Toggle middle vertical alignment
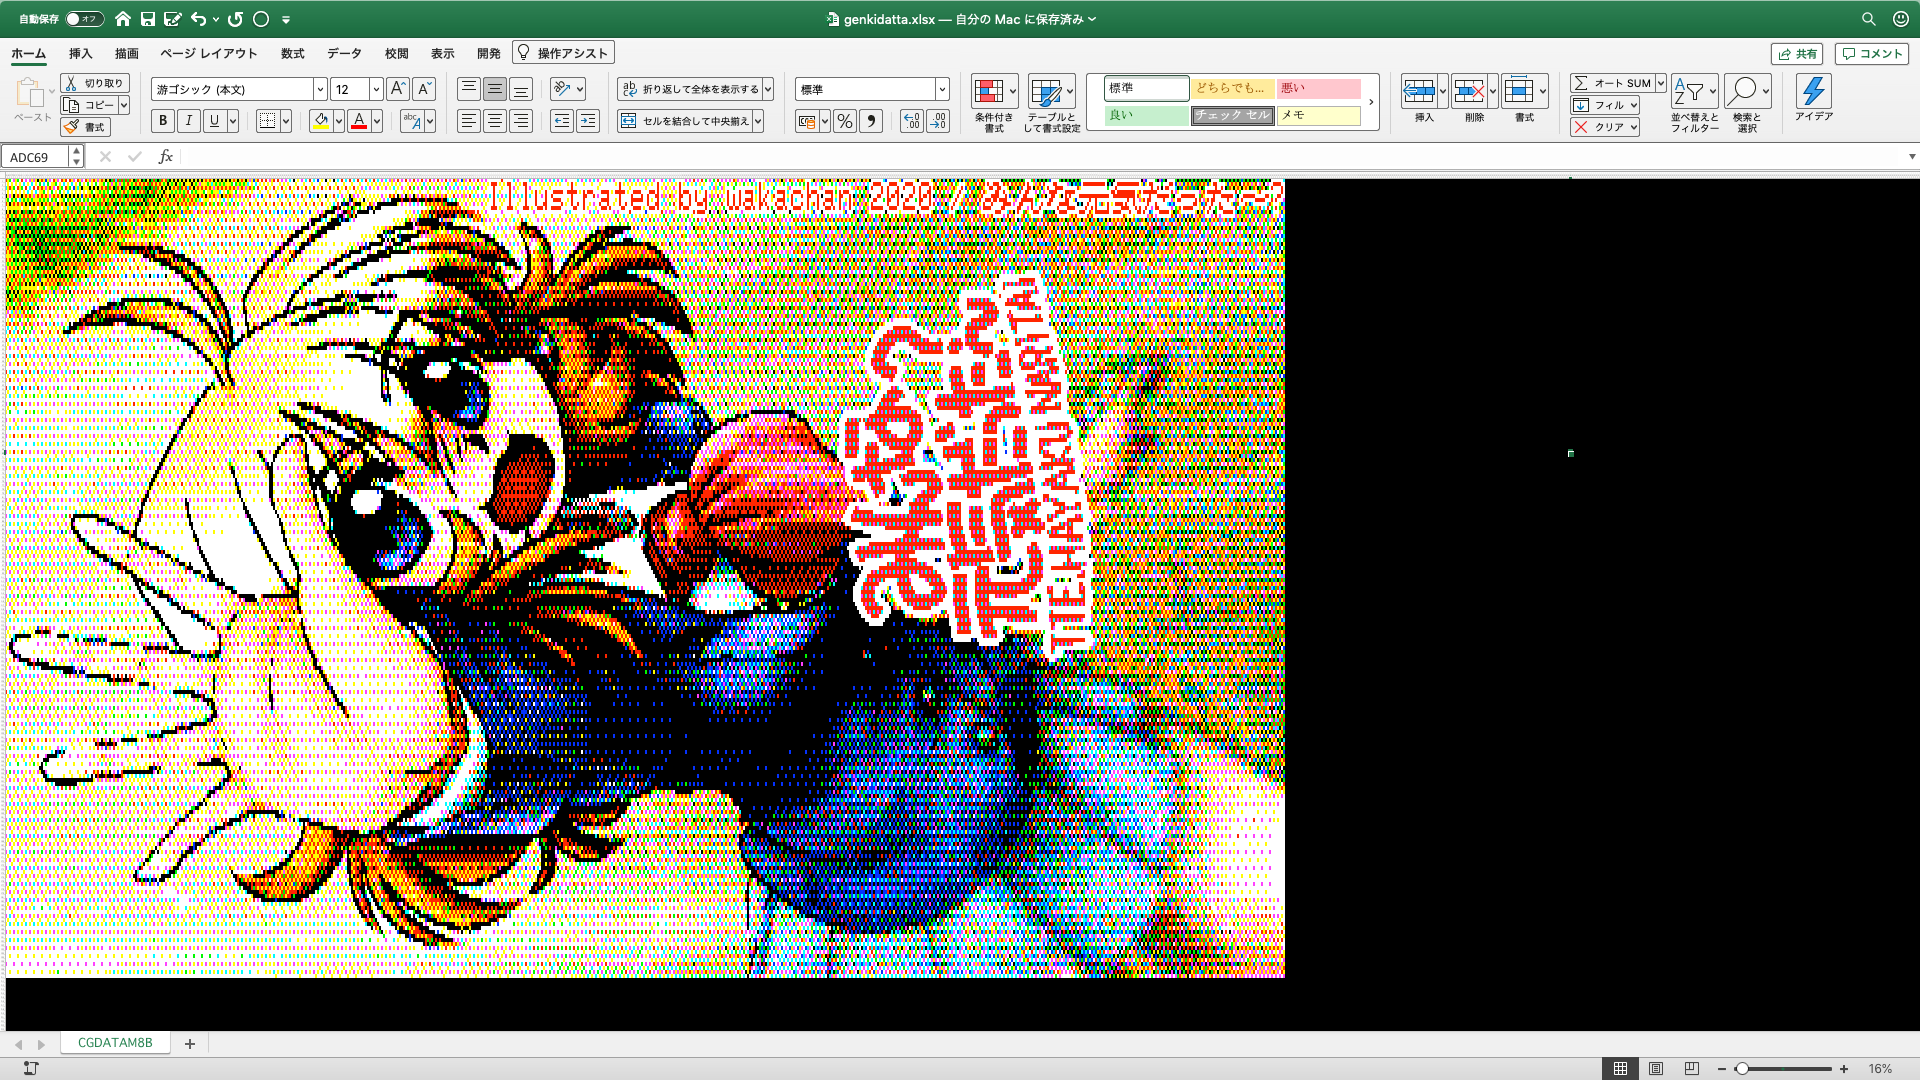 (494, 89)
